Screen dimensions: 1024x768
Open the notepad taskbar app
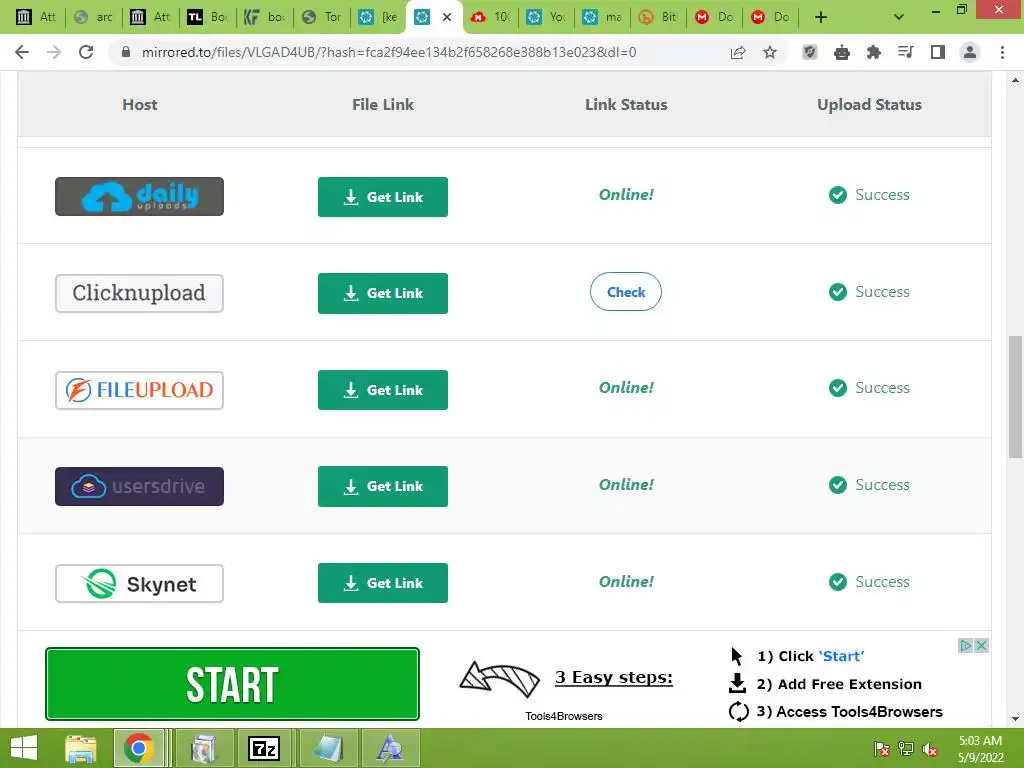point(328,748)
